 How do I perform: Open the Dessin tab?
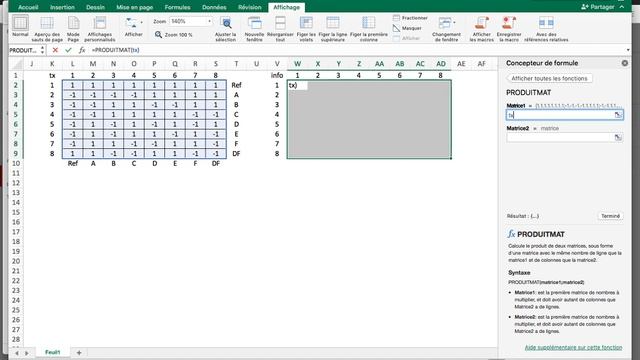tap(96, 7)
